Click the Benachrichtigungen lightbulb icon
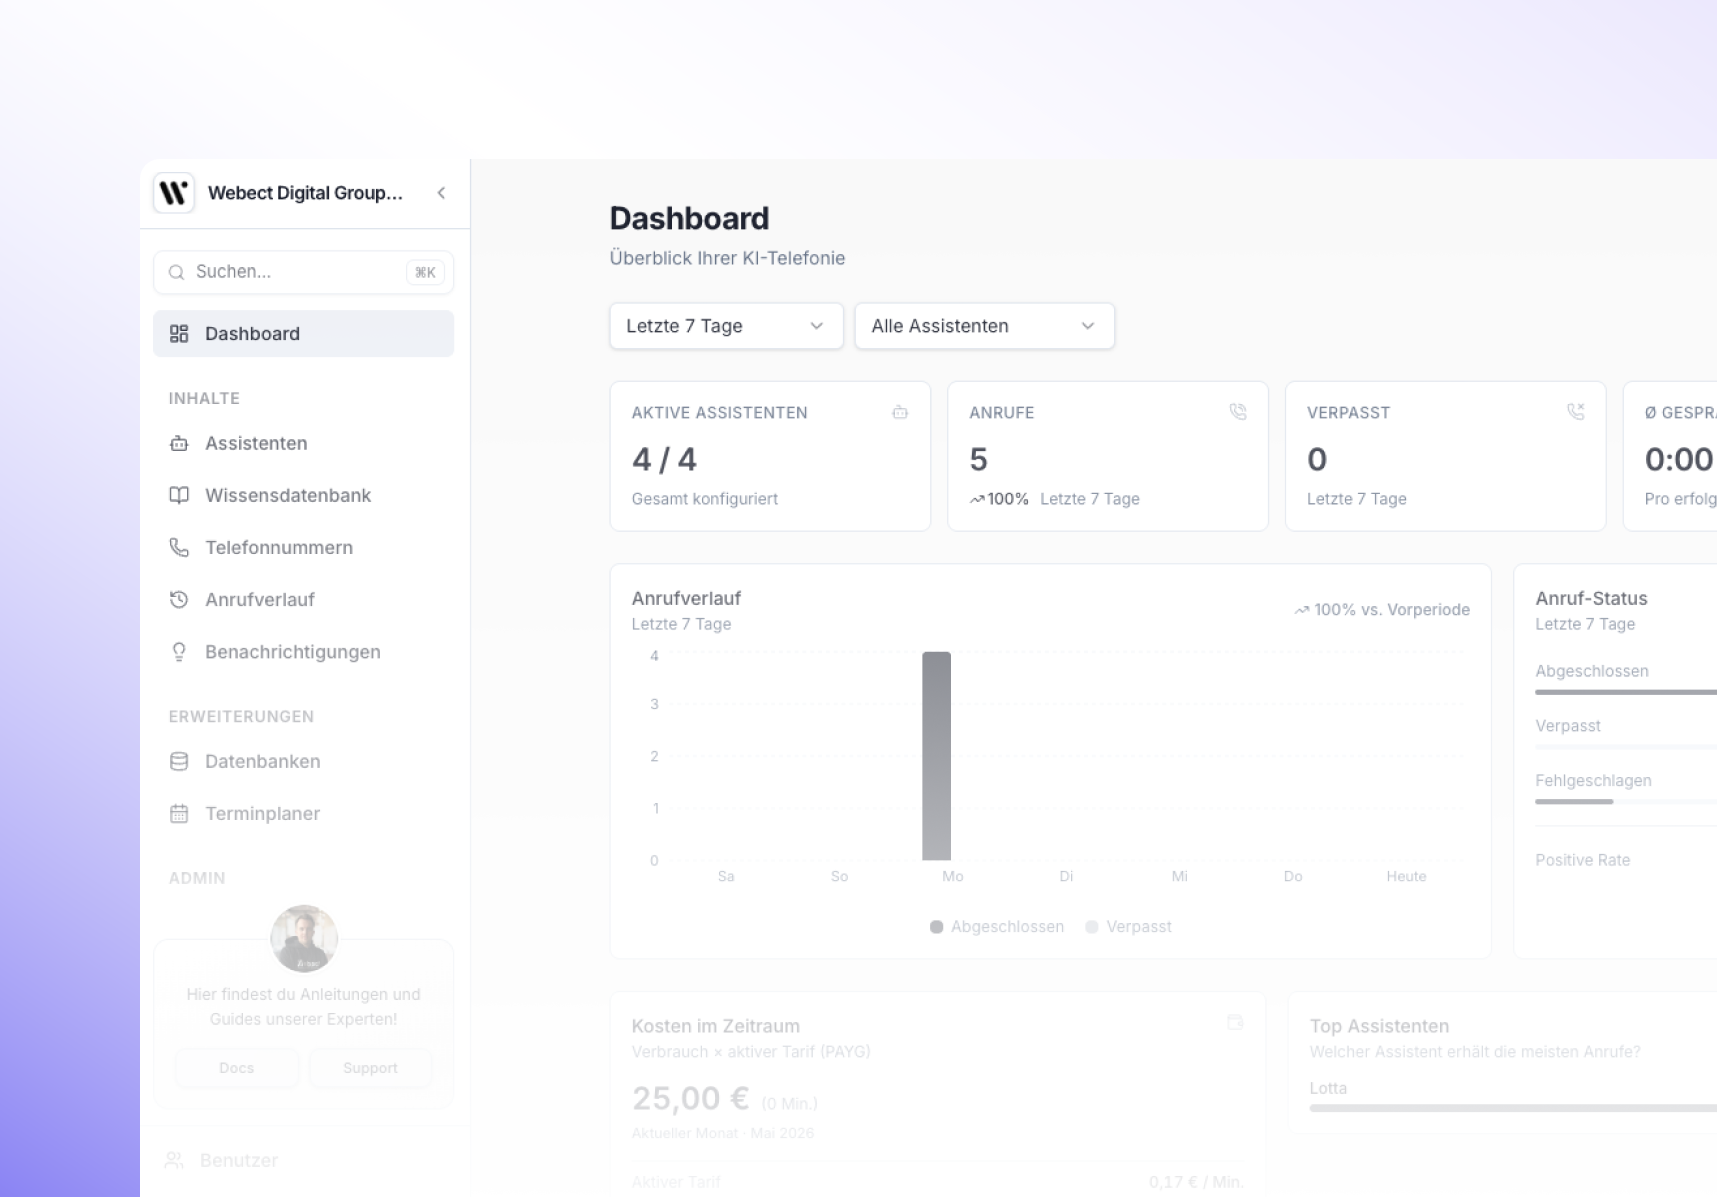The image size is (1717, 1197). [x=179, y=652]
